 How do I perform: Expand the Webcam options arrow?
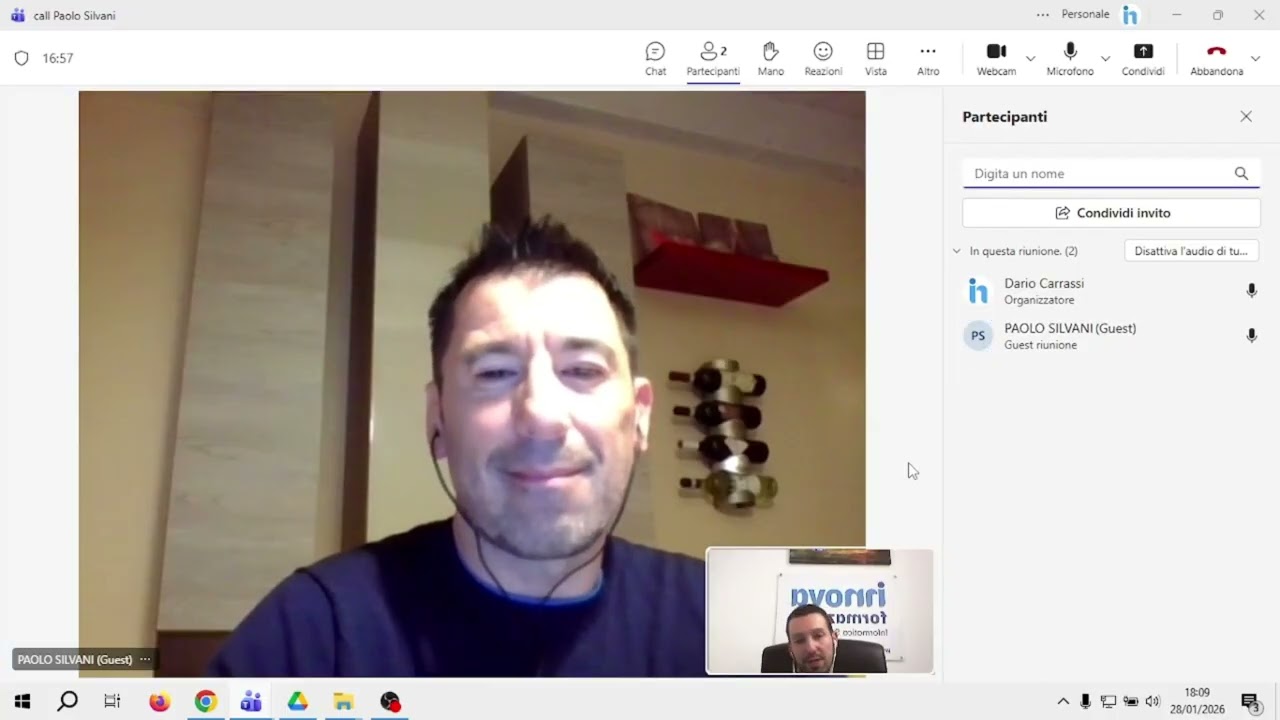(1030, 59)
